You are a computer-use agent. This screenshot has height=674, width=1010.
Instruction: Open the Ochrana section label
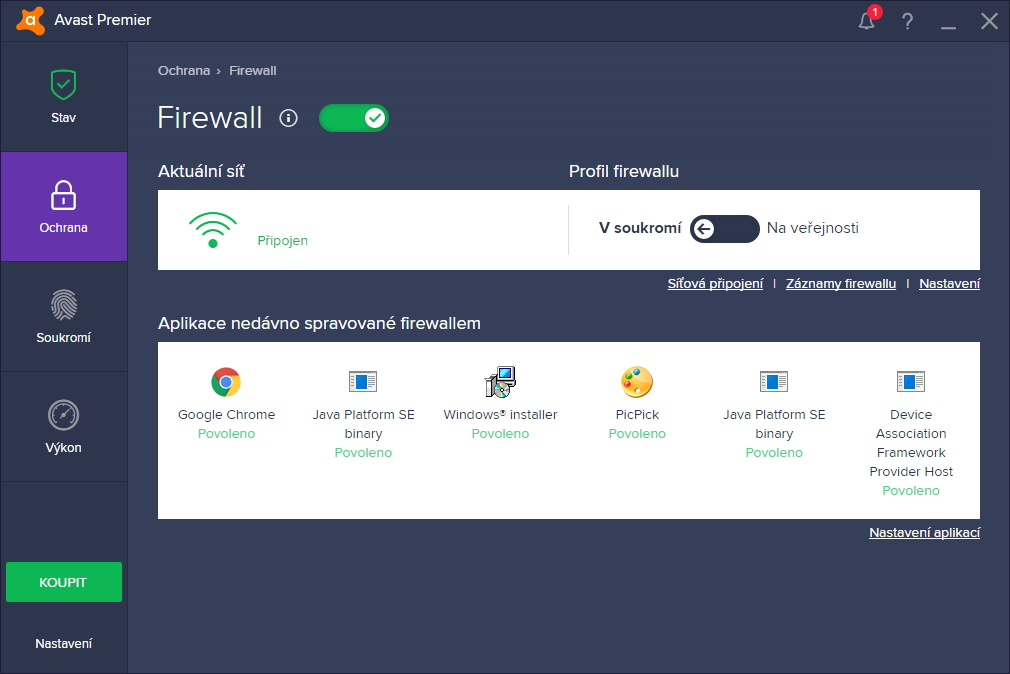[x=63, y=228]
